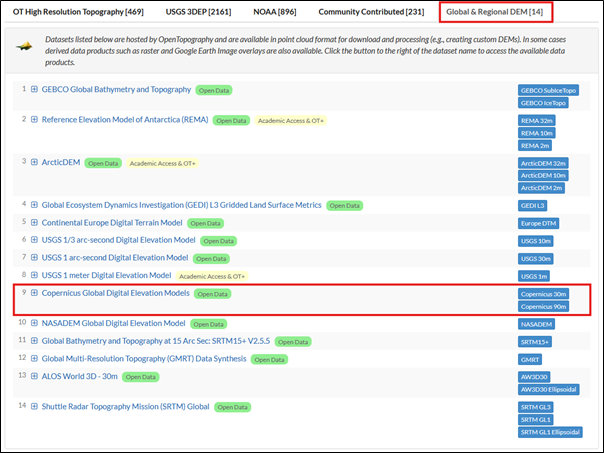Click the SRTM GL3 button
This screenshot has width=604, height=453.
pyautogui.click(x=536, y=407)
